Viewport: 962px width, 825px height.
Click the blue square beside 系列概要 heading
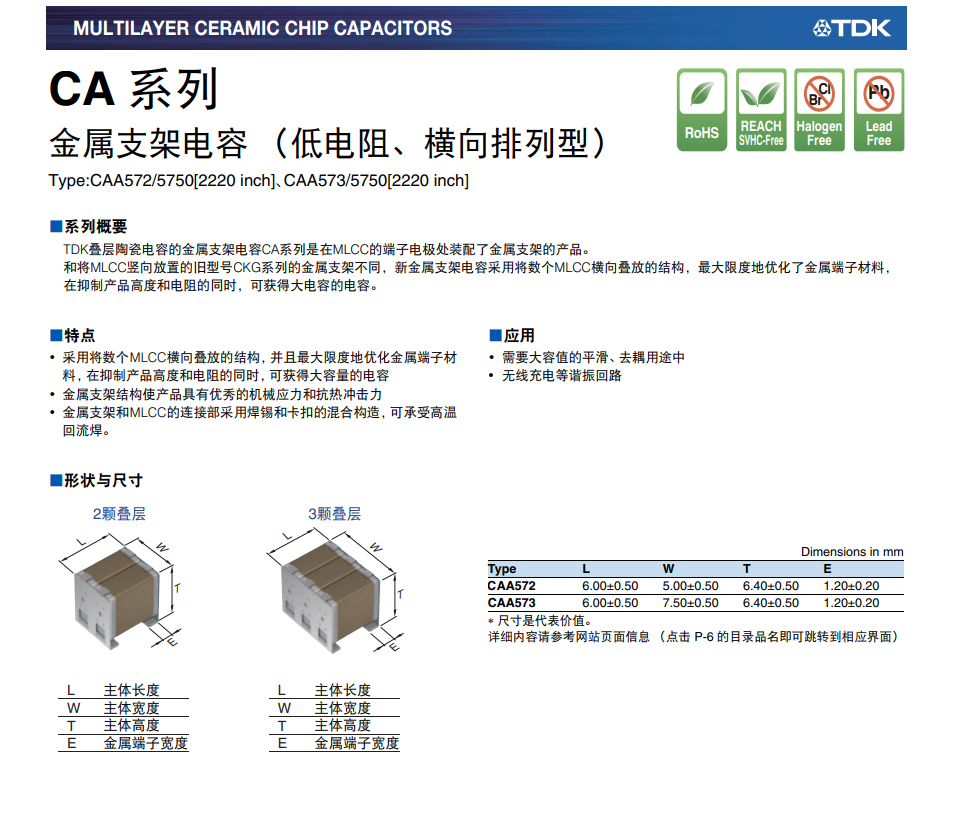[x=55, y=228]
